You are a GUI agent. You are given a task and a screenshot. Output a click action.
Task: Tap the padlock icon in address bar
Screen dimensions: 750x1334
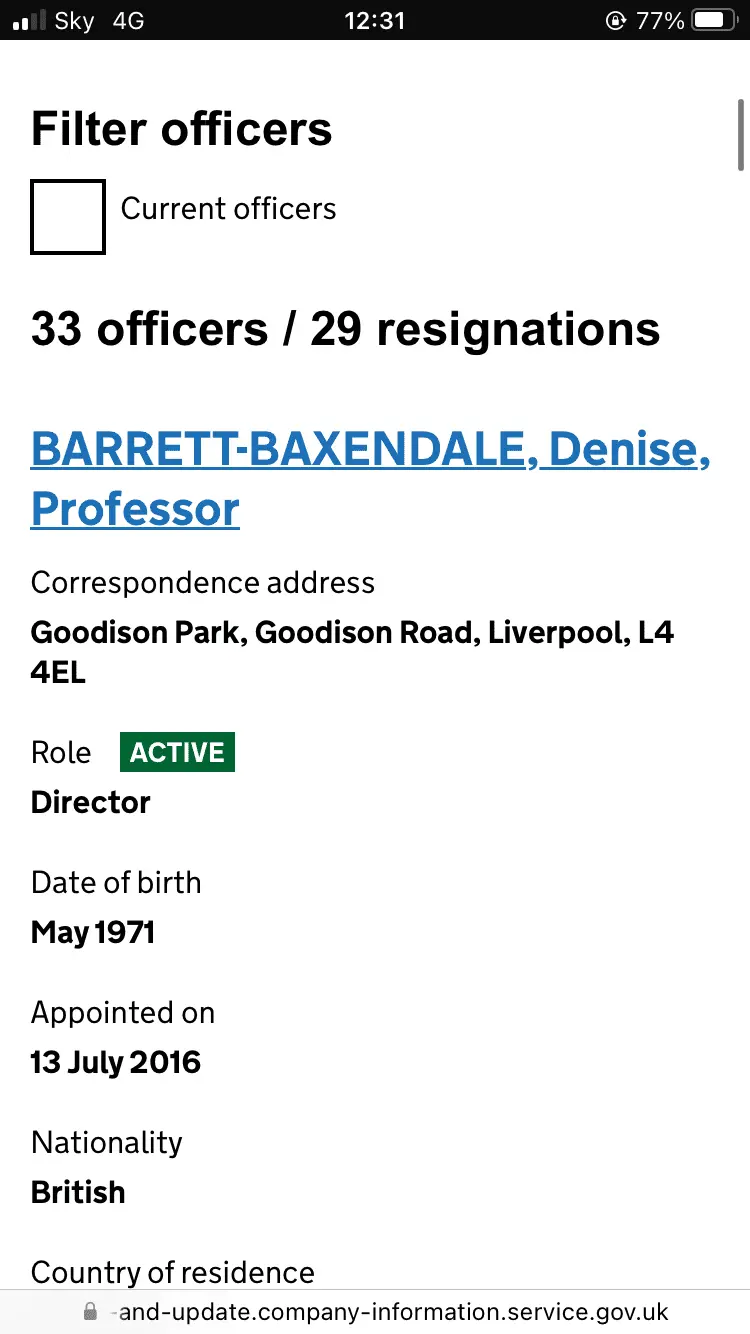[90, 1311]
